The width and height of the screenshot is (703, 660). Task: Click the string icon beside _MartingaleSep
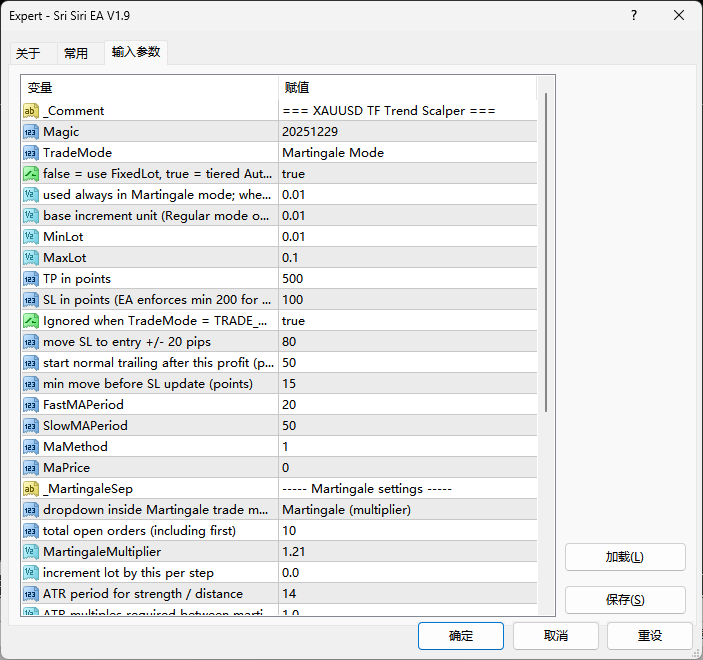[31, 489]
